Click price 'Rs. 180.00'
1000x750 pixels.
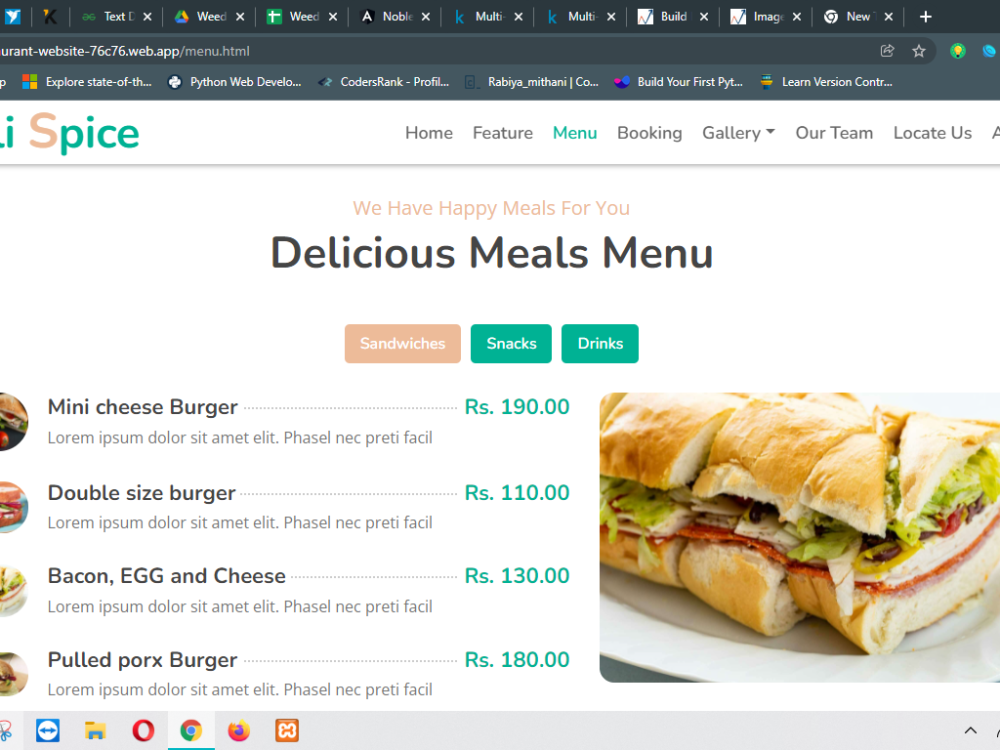517,659
